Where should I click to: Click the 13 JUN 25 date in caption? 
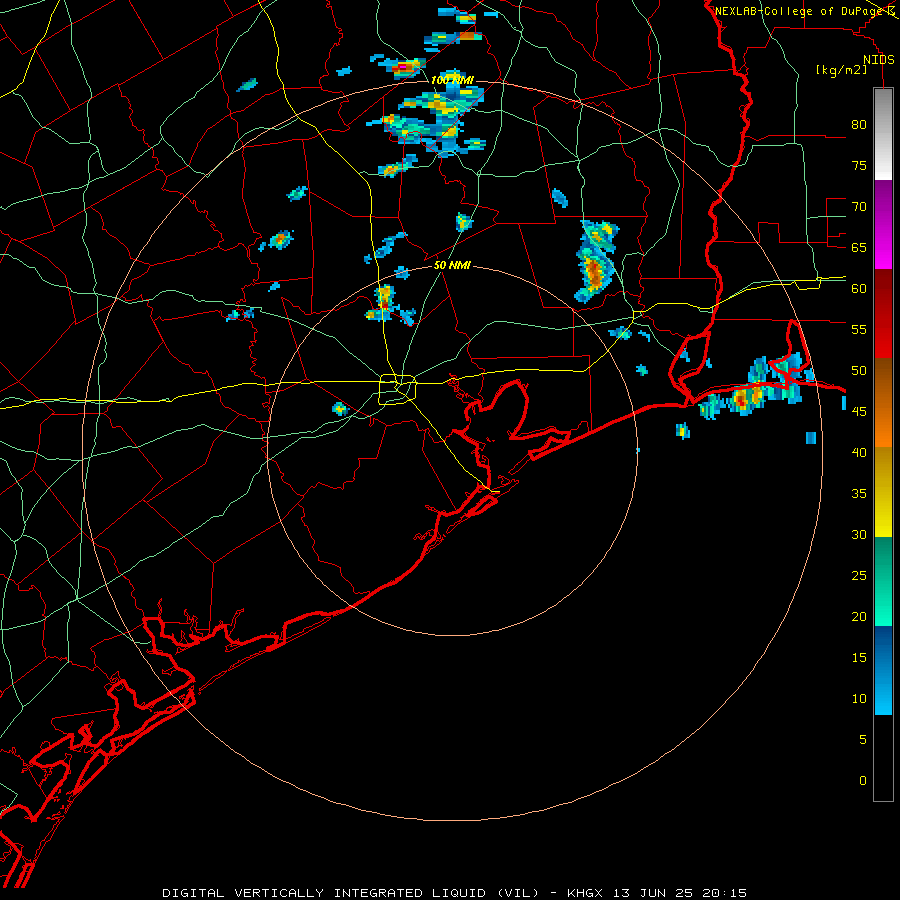click(x=653, y=893)
